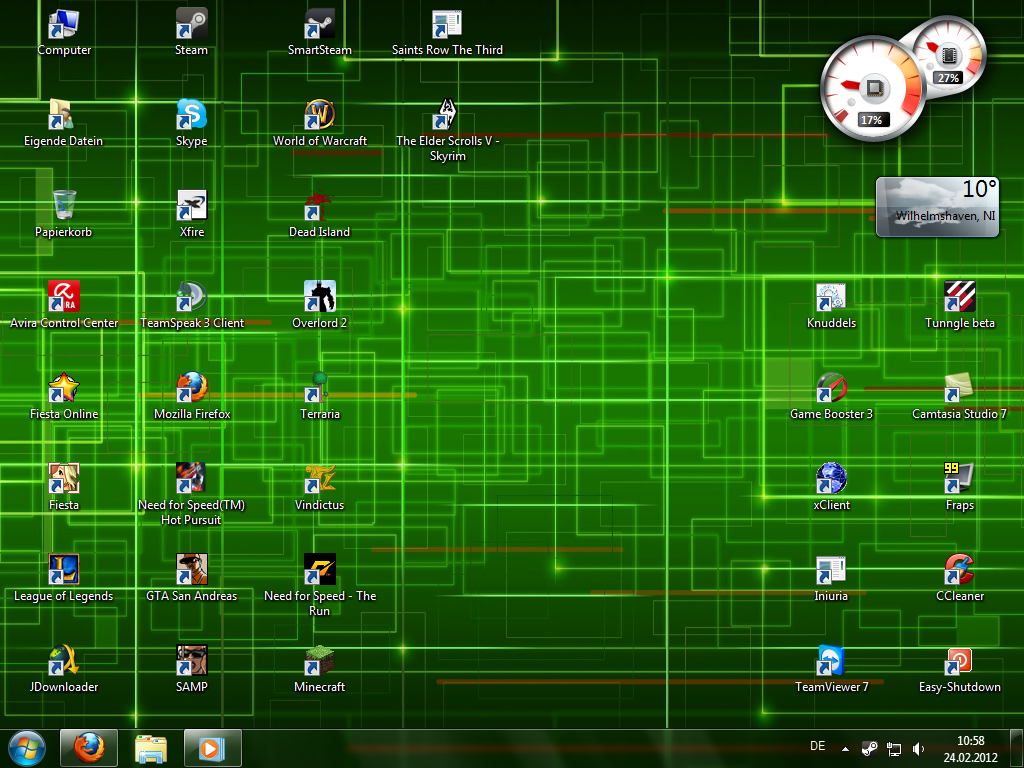Select the Steam desktop shortcut

point(191,23)
